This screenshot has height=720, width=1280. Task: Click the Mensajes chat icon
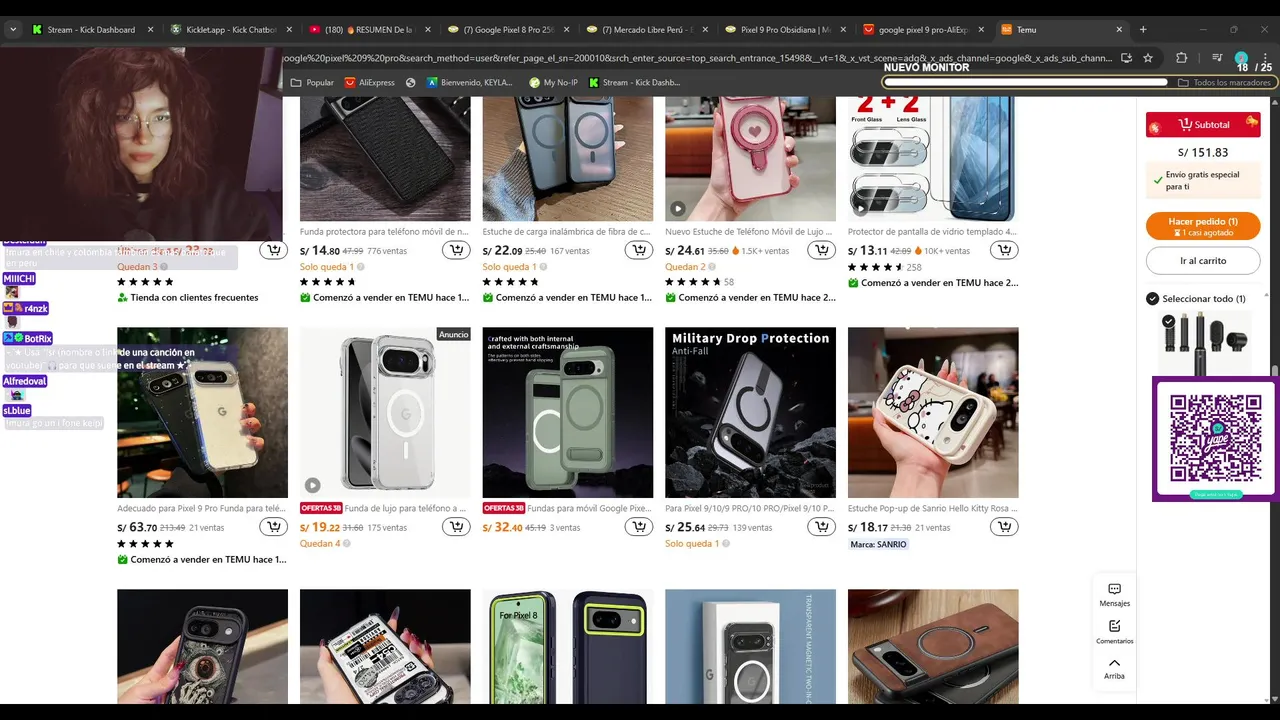point(1114,594)
